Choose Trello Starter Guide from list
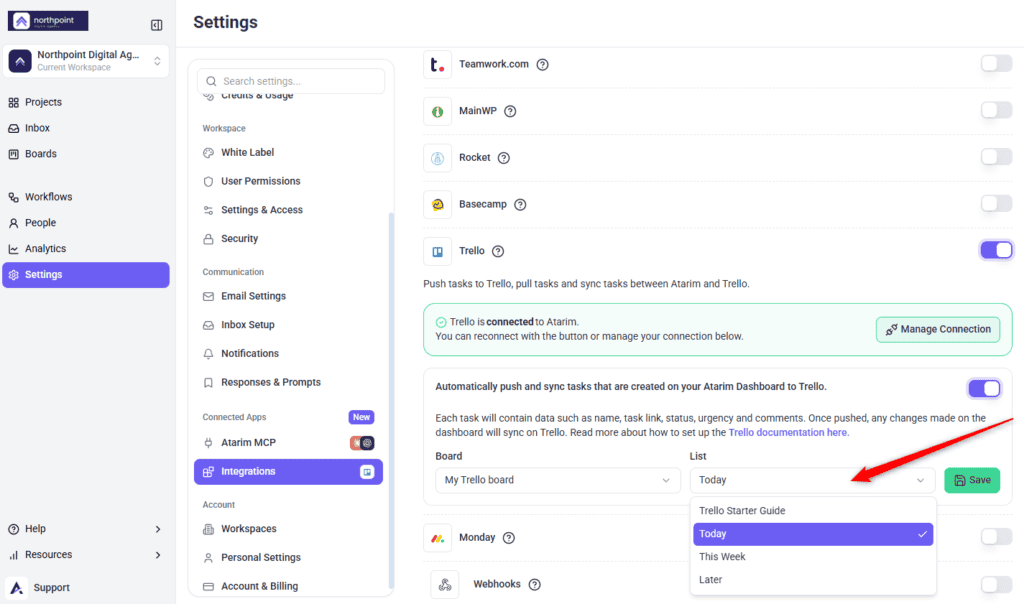This screenshot has width=1024, height=604. click(813, 511)
